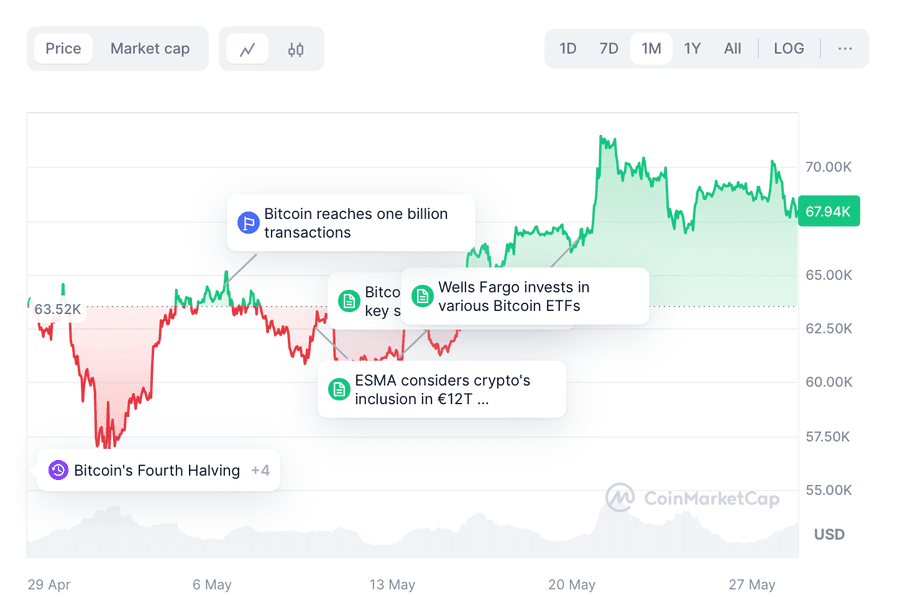Click the CoinMarketCap watermark logo
The image size is (900, 597).
click(x=620, y=498)
